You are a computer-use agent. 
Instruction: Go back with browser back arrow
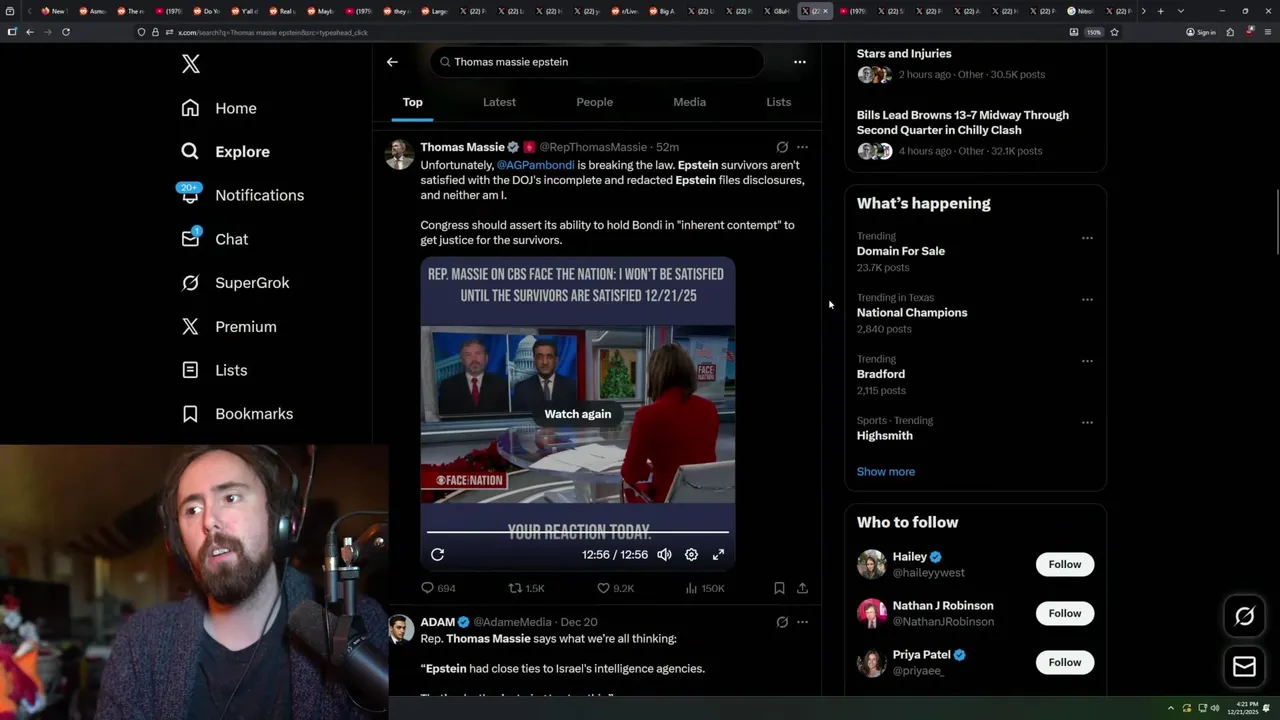tap(30, 32)
